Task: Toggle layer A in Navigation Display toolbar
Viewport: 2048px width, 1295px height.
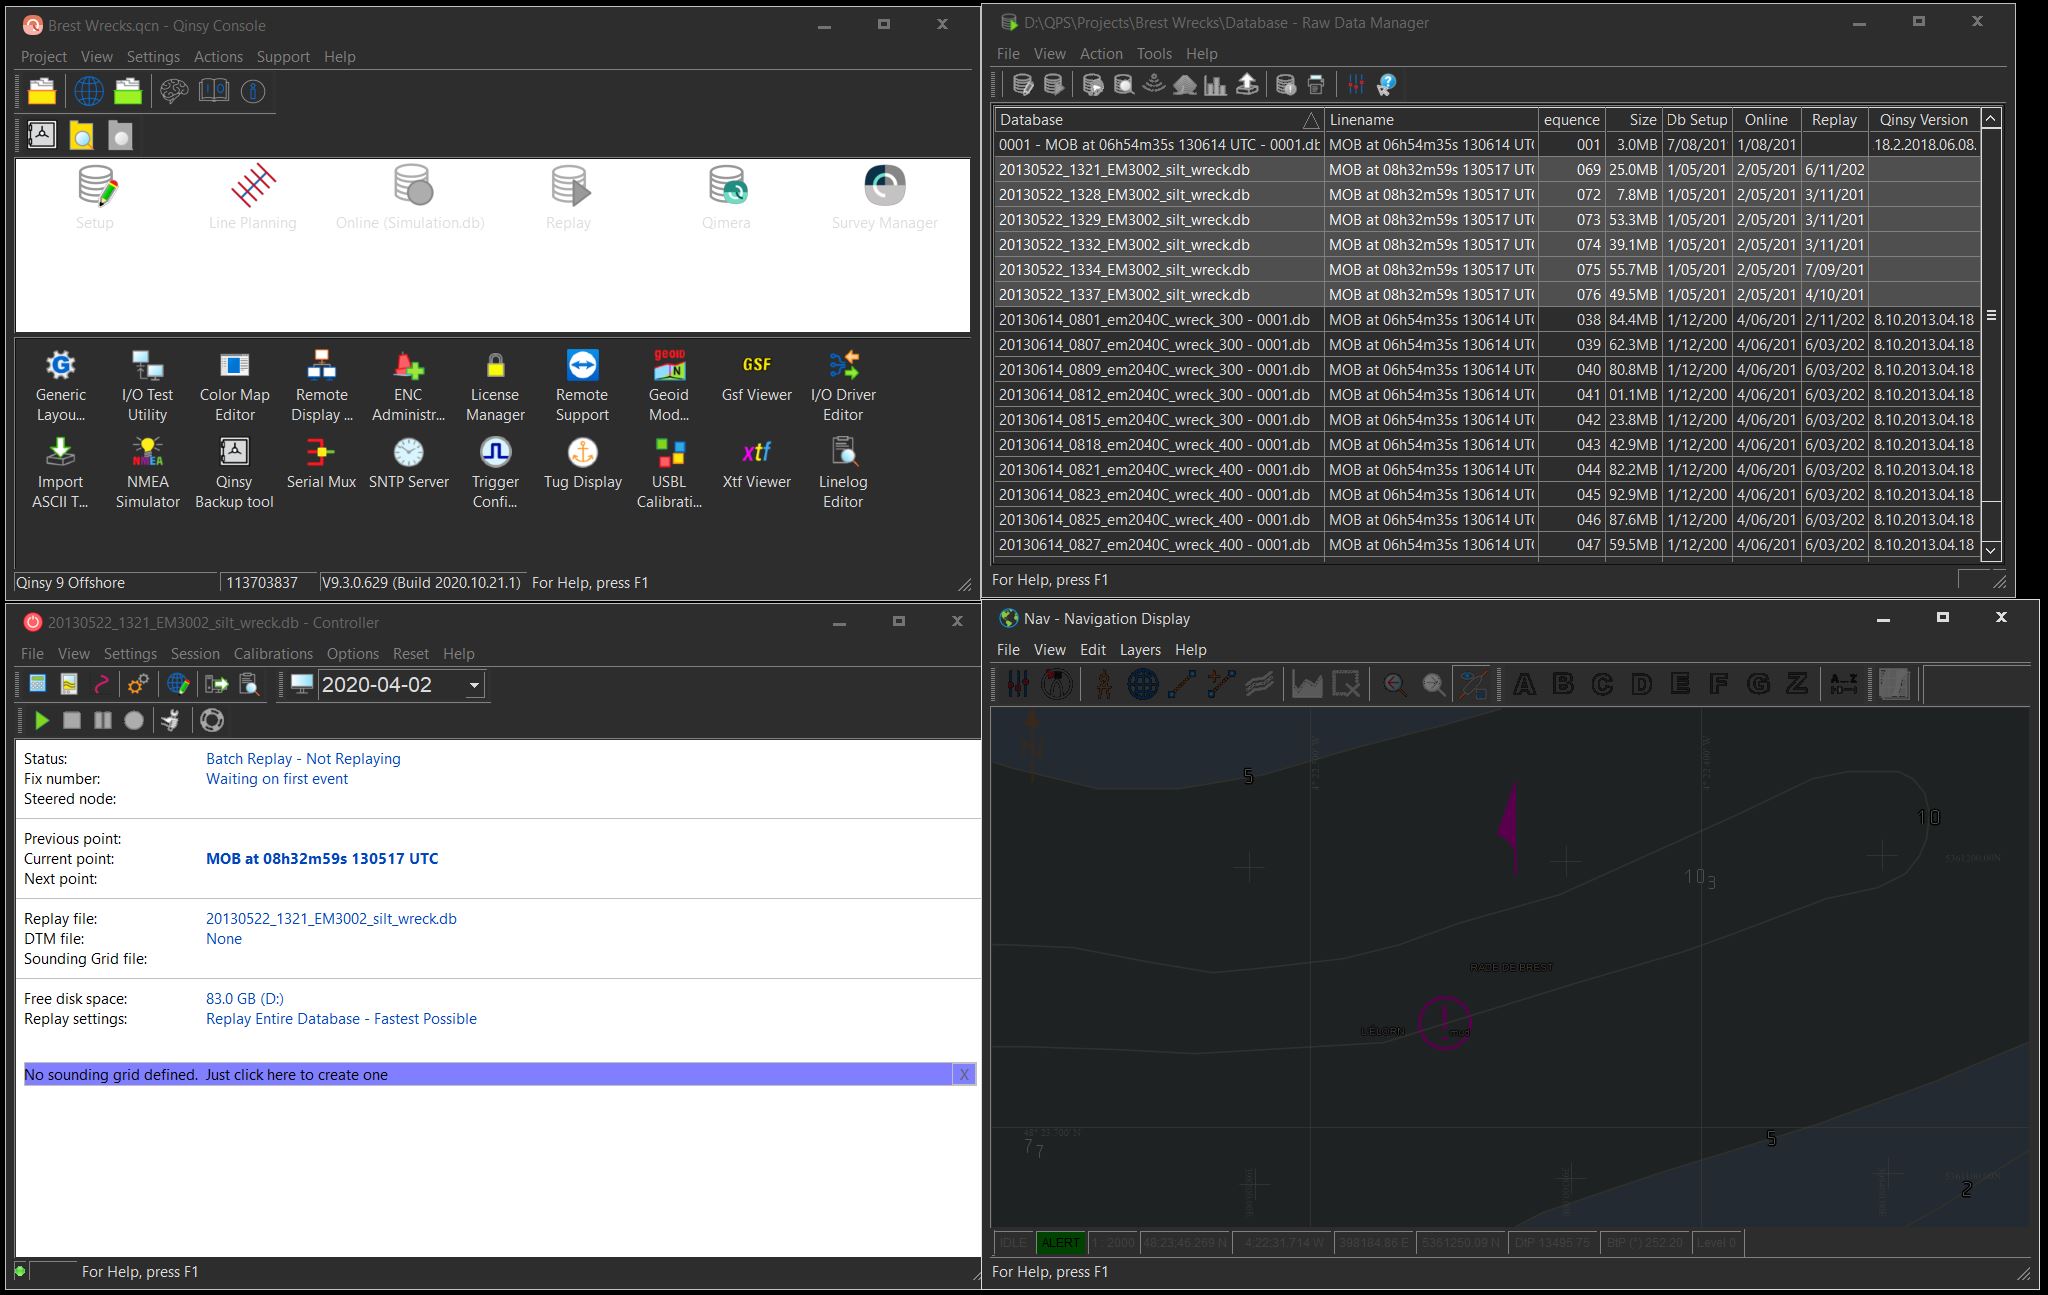Action: pos(1524,684)
